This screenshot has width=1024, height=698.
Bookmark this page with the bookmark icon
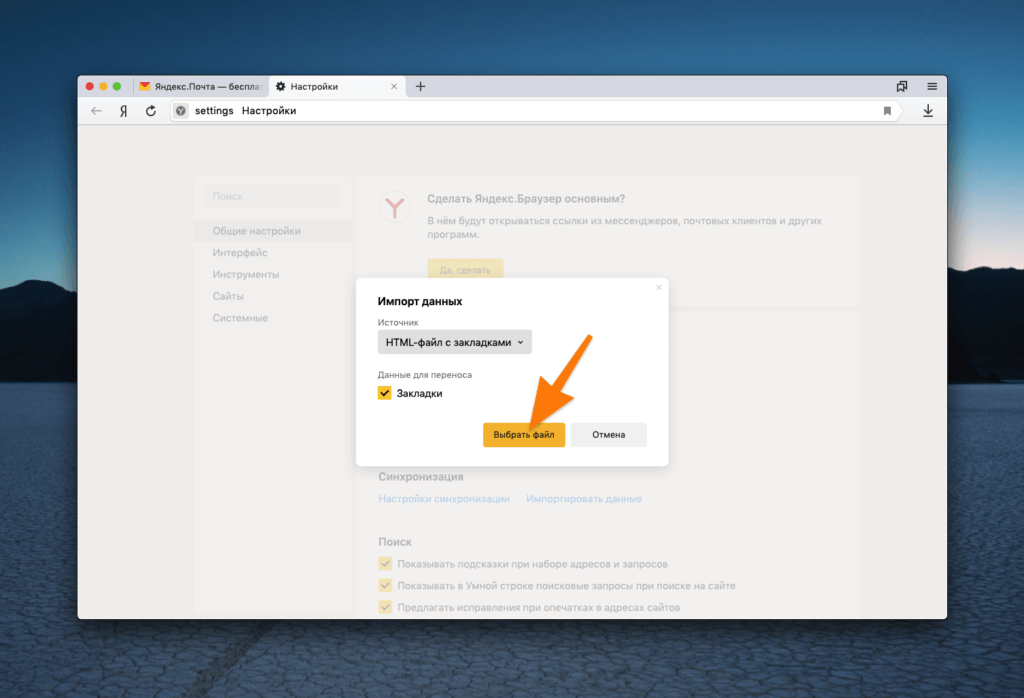pyautogui.click(x=887, y=111)
